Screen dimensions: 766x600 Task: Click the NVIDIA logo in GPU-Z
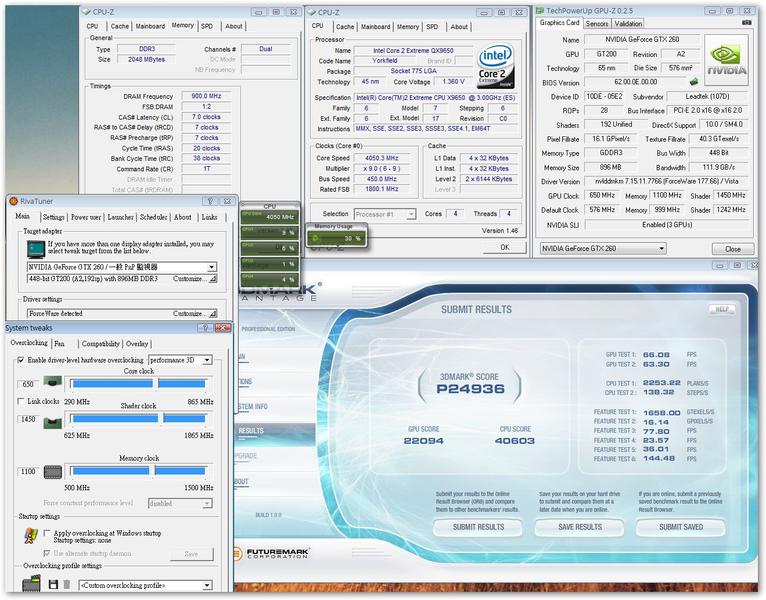[x=727, y=61]
